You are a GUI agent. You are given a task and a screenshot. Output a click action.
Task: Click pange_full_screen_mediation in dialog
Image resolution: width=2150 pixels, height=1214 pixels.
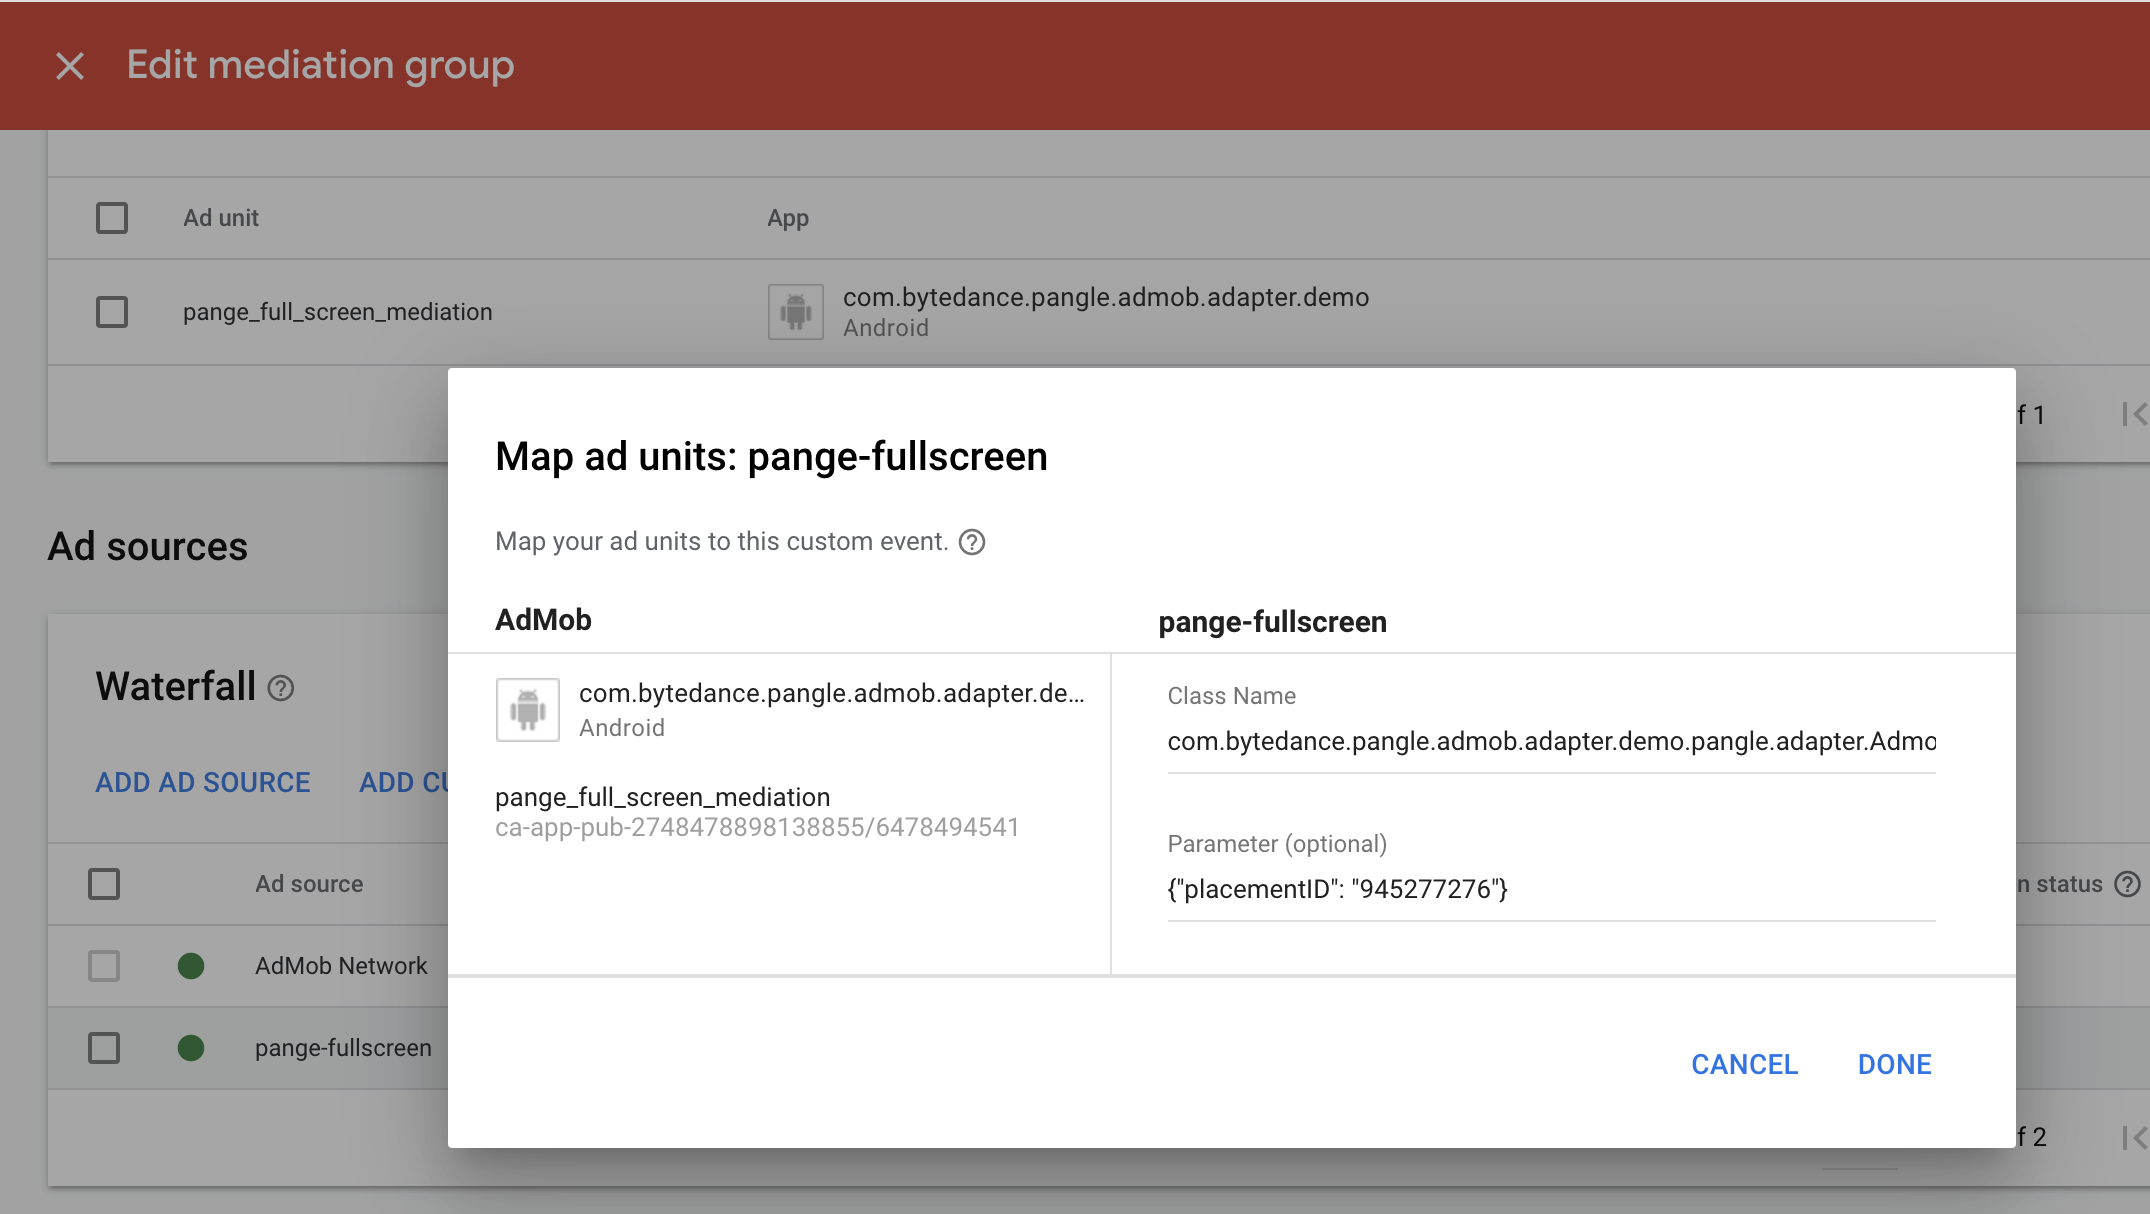pyautogui.click(x=663, y=797)
